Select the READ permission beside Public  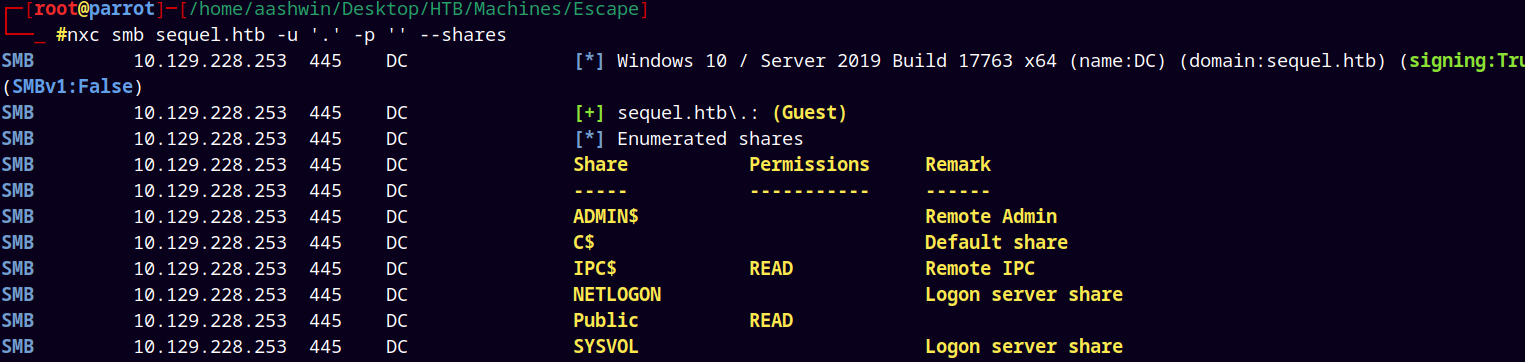click(771, 320)
